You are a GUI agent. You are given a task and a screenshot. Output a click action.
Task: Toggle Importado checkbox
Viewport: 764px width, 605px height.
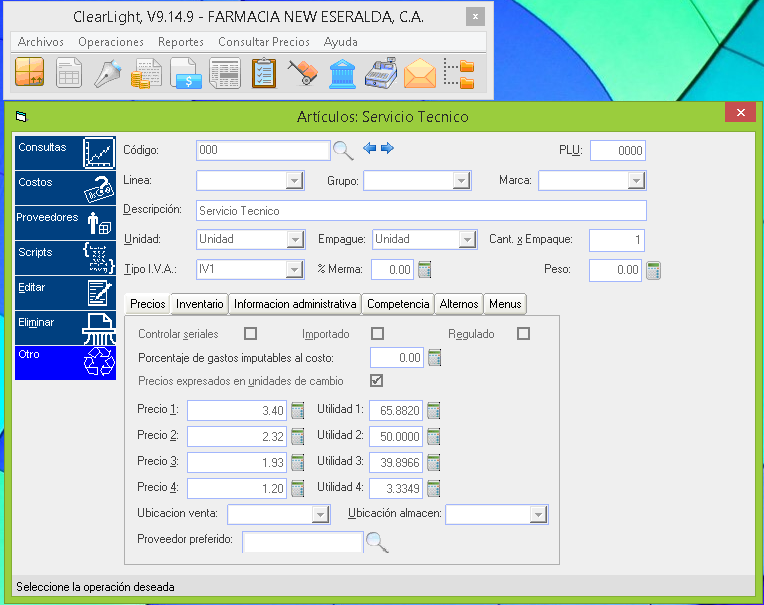tap(377, 334)
